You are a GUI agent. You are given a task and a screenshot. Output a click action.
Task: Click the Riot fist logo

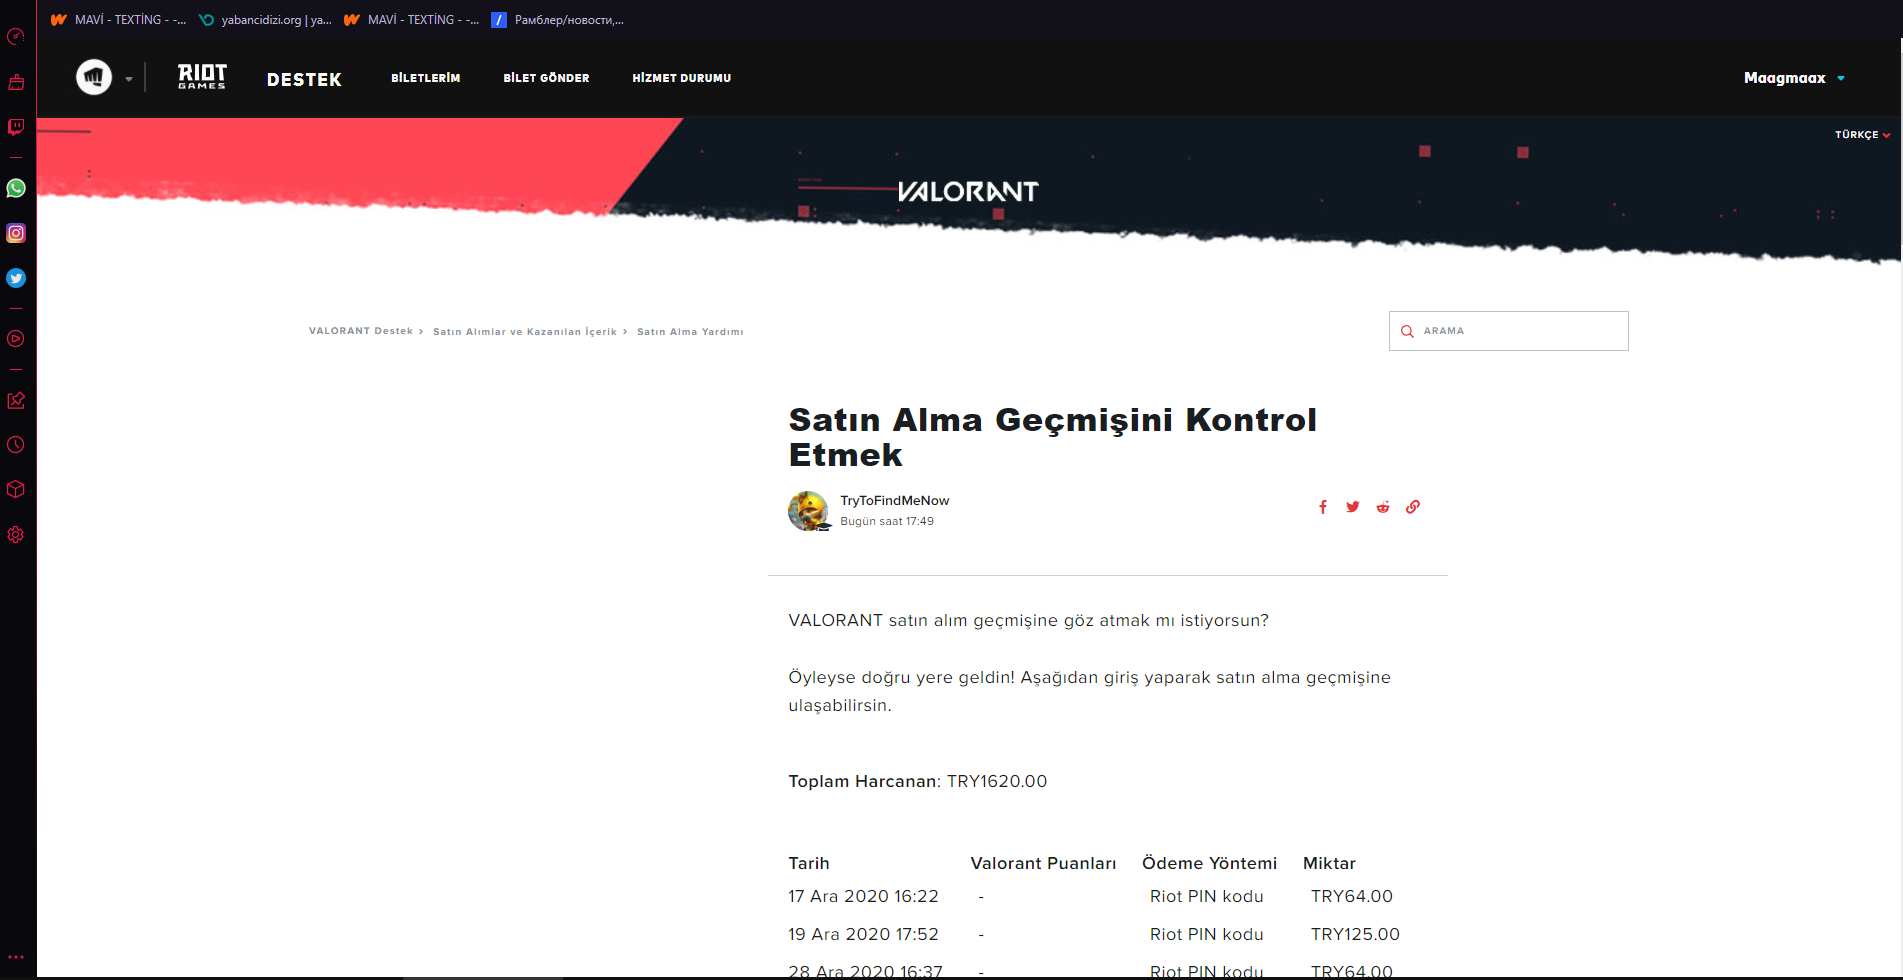pyautogui.click(x=94, y=77)
